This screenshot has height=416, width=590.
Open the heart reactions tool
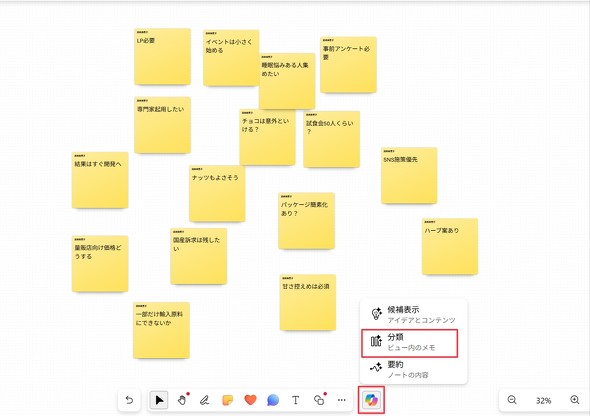[x=250, y=400]
